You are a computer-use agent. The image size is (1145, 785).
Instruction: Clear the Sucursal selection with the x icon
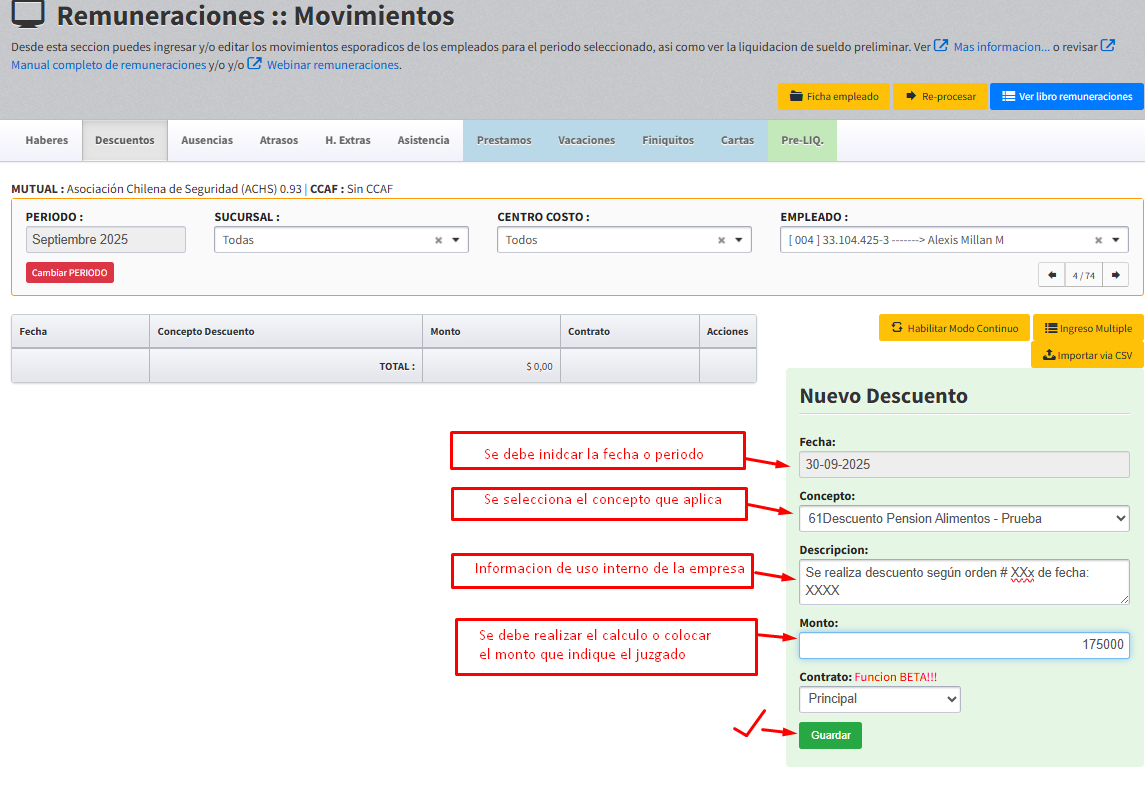click(438, 240)
